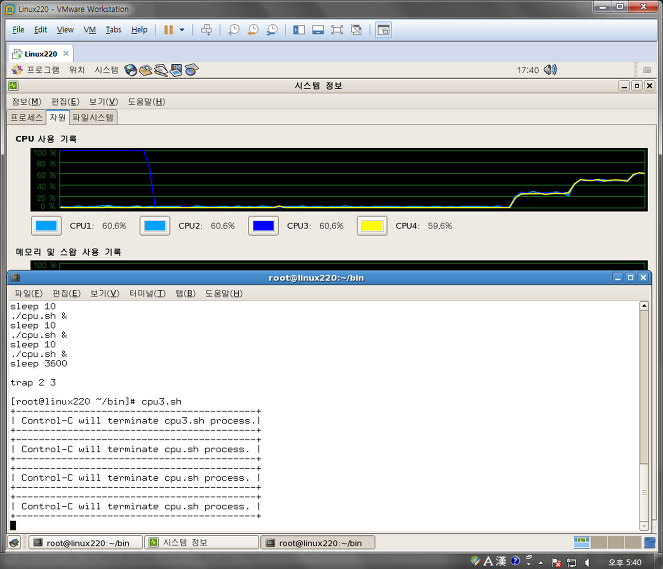Viewport: 663px width, 569px height.
Task: Open the terminal 보기(V) menu
Action: point(105,293)
